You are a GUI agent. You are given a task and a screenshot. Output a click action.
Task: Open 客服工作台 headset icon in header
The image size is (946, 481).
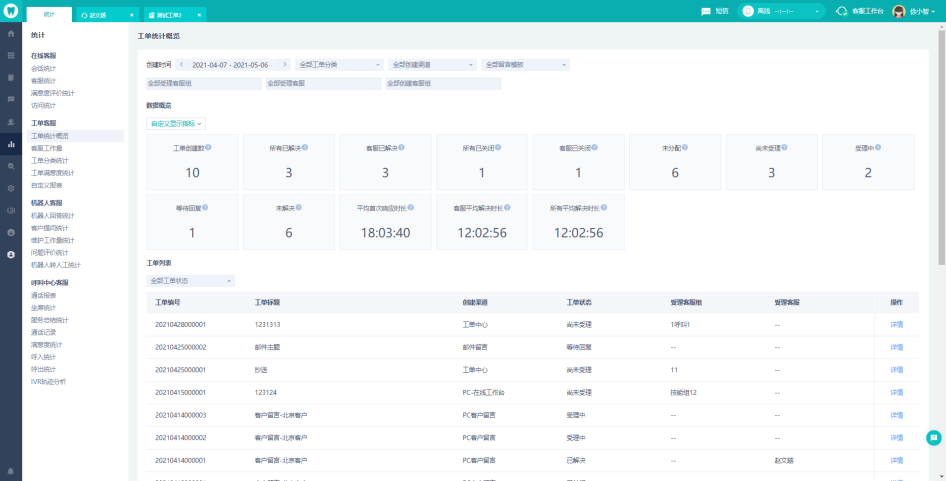pos(842,11)
